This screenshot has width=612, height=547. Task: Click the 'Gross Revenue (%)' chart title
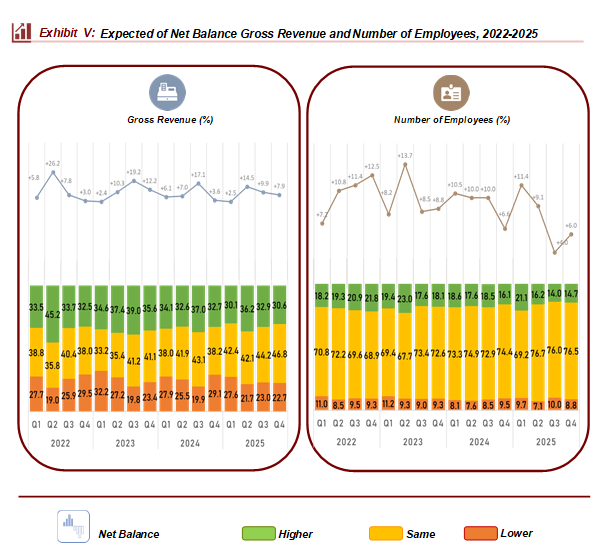tap(164, 120)
